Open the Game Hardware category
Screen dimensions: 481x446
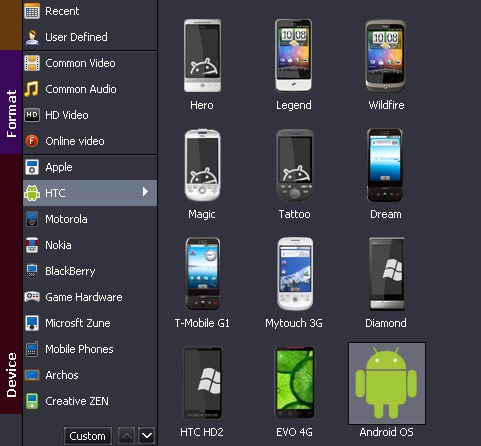point(90,297)
